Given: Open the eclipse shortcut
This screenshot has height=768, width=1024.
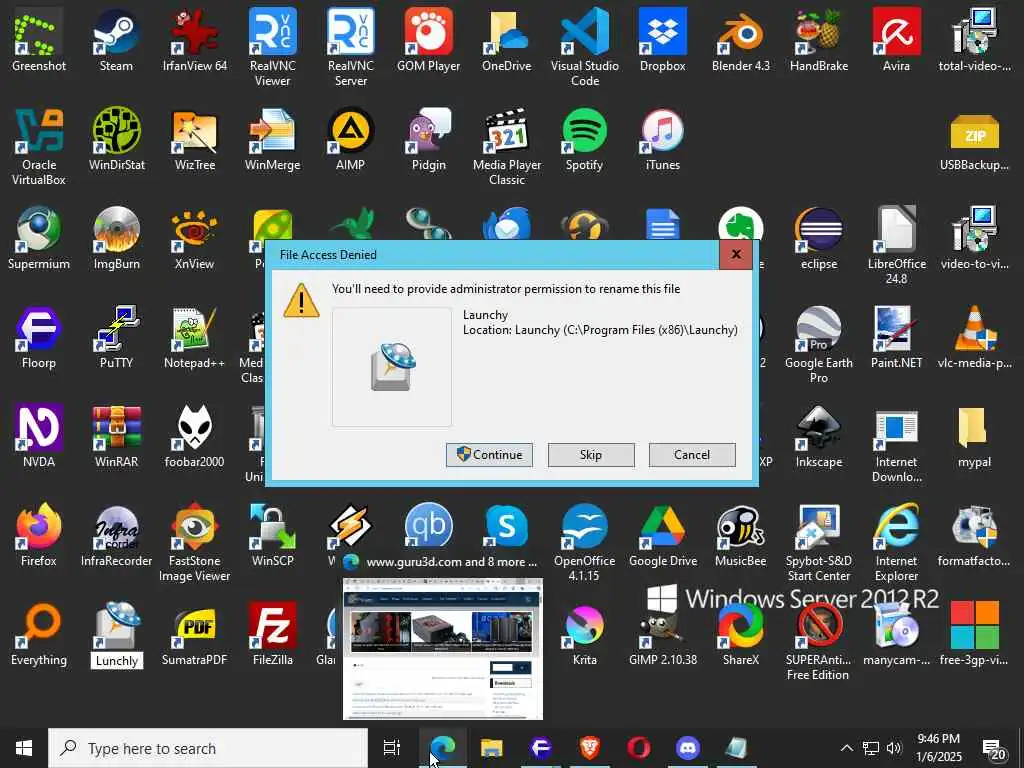Looking at the screenshot, I should pos(818,238).
